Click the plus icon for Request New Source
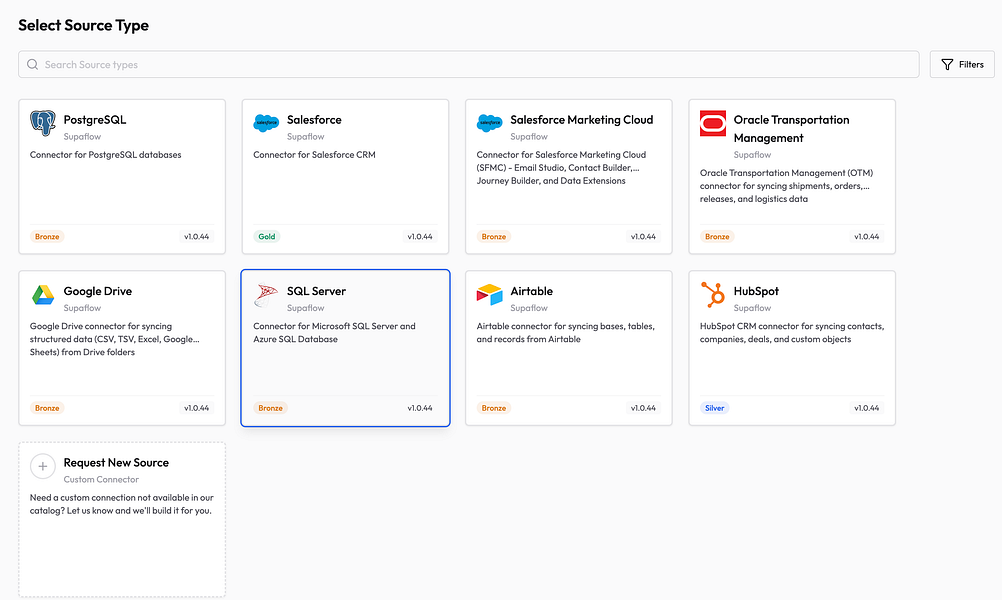 pyautogui.click(x=43, y=466)
